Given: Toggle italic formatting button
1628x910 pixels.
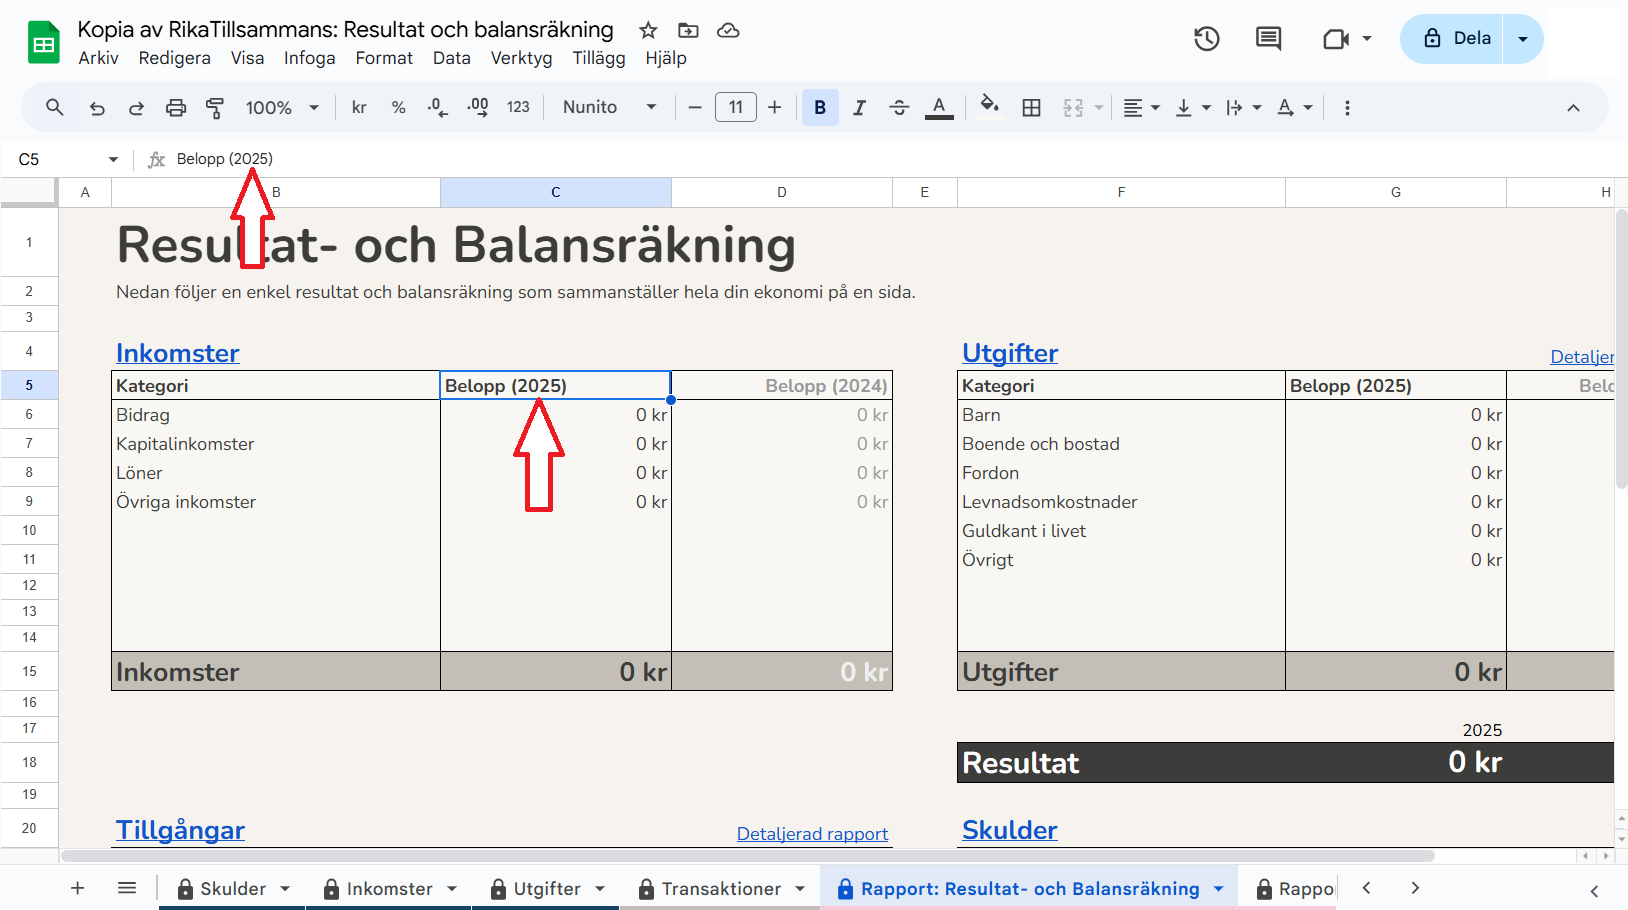Looking at the screenshot, I should 859,108.
